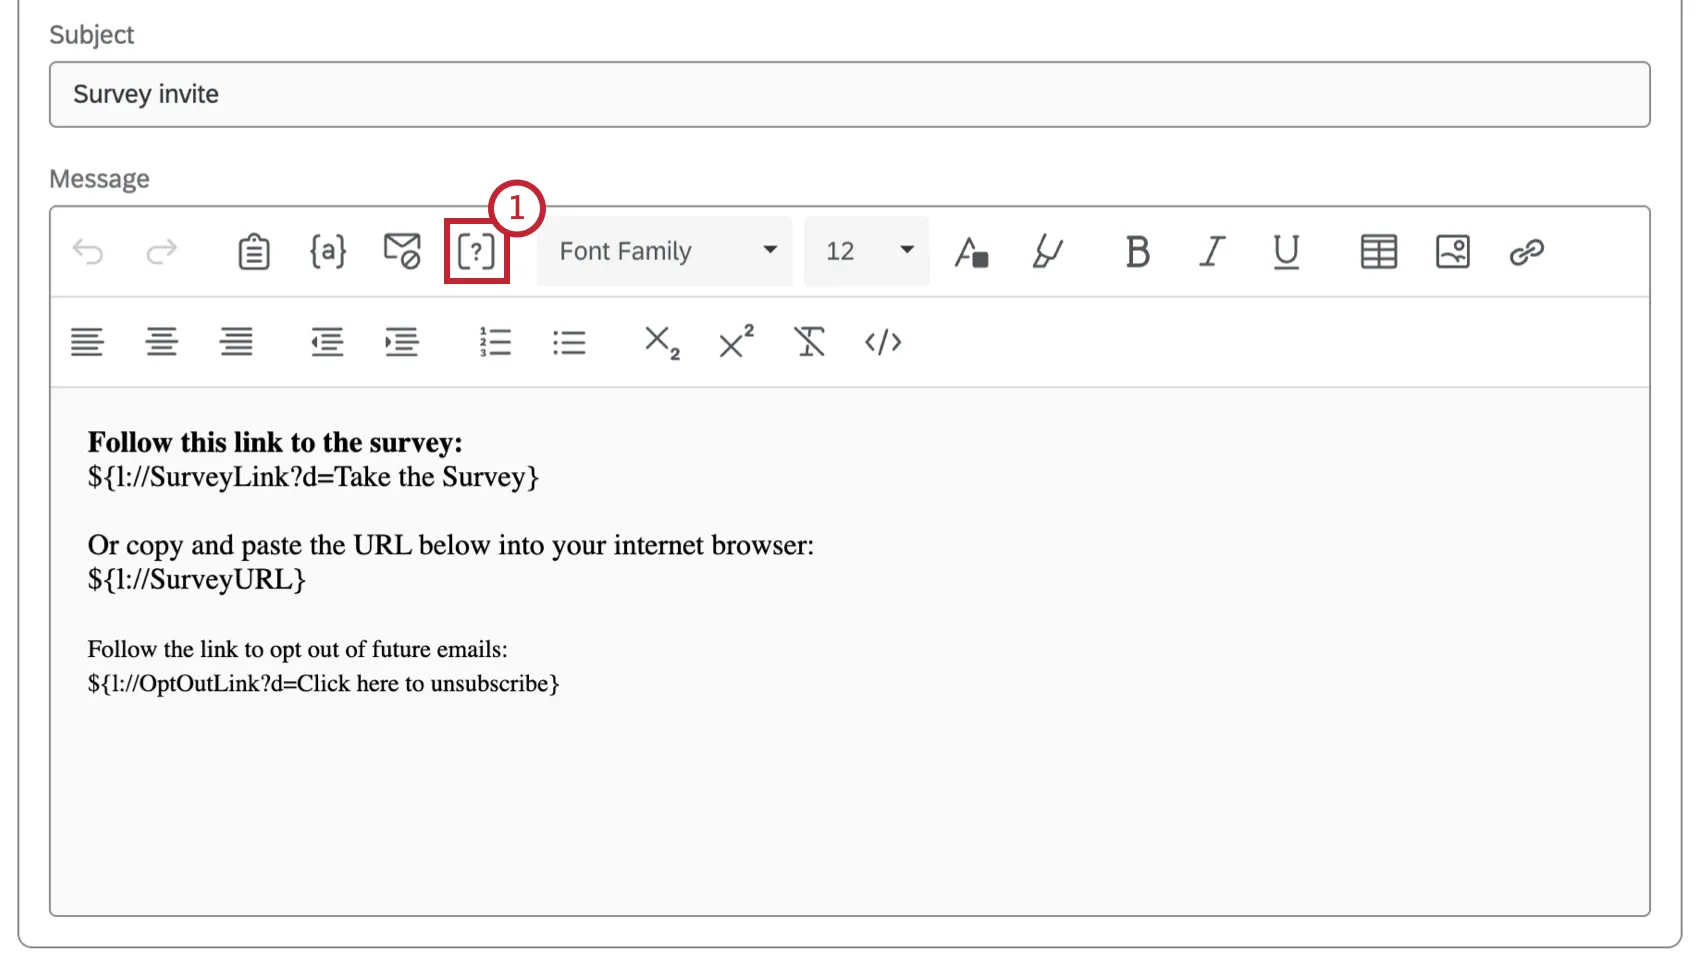Click the undo arrow icon
The width and height of the screenshot is (1700, 978).
[x=88, y=252]
